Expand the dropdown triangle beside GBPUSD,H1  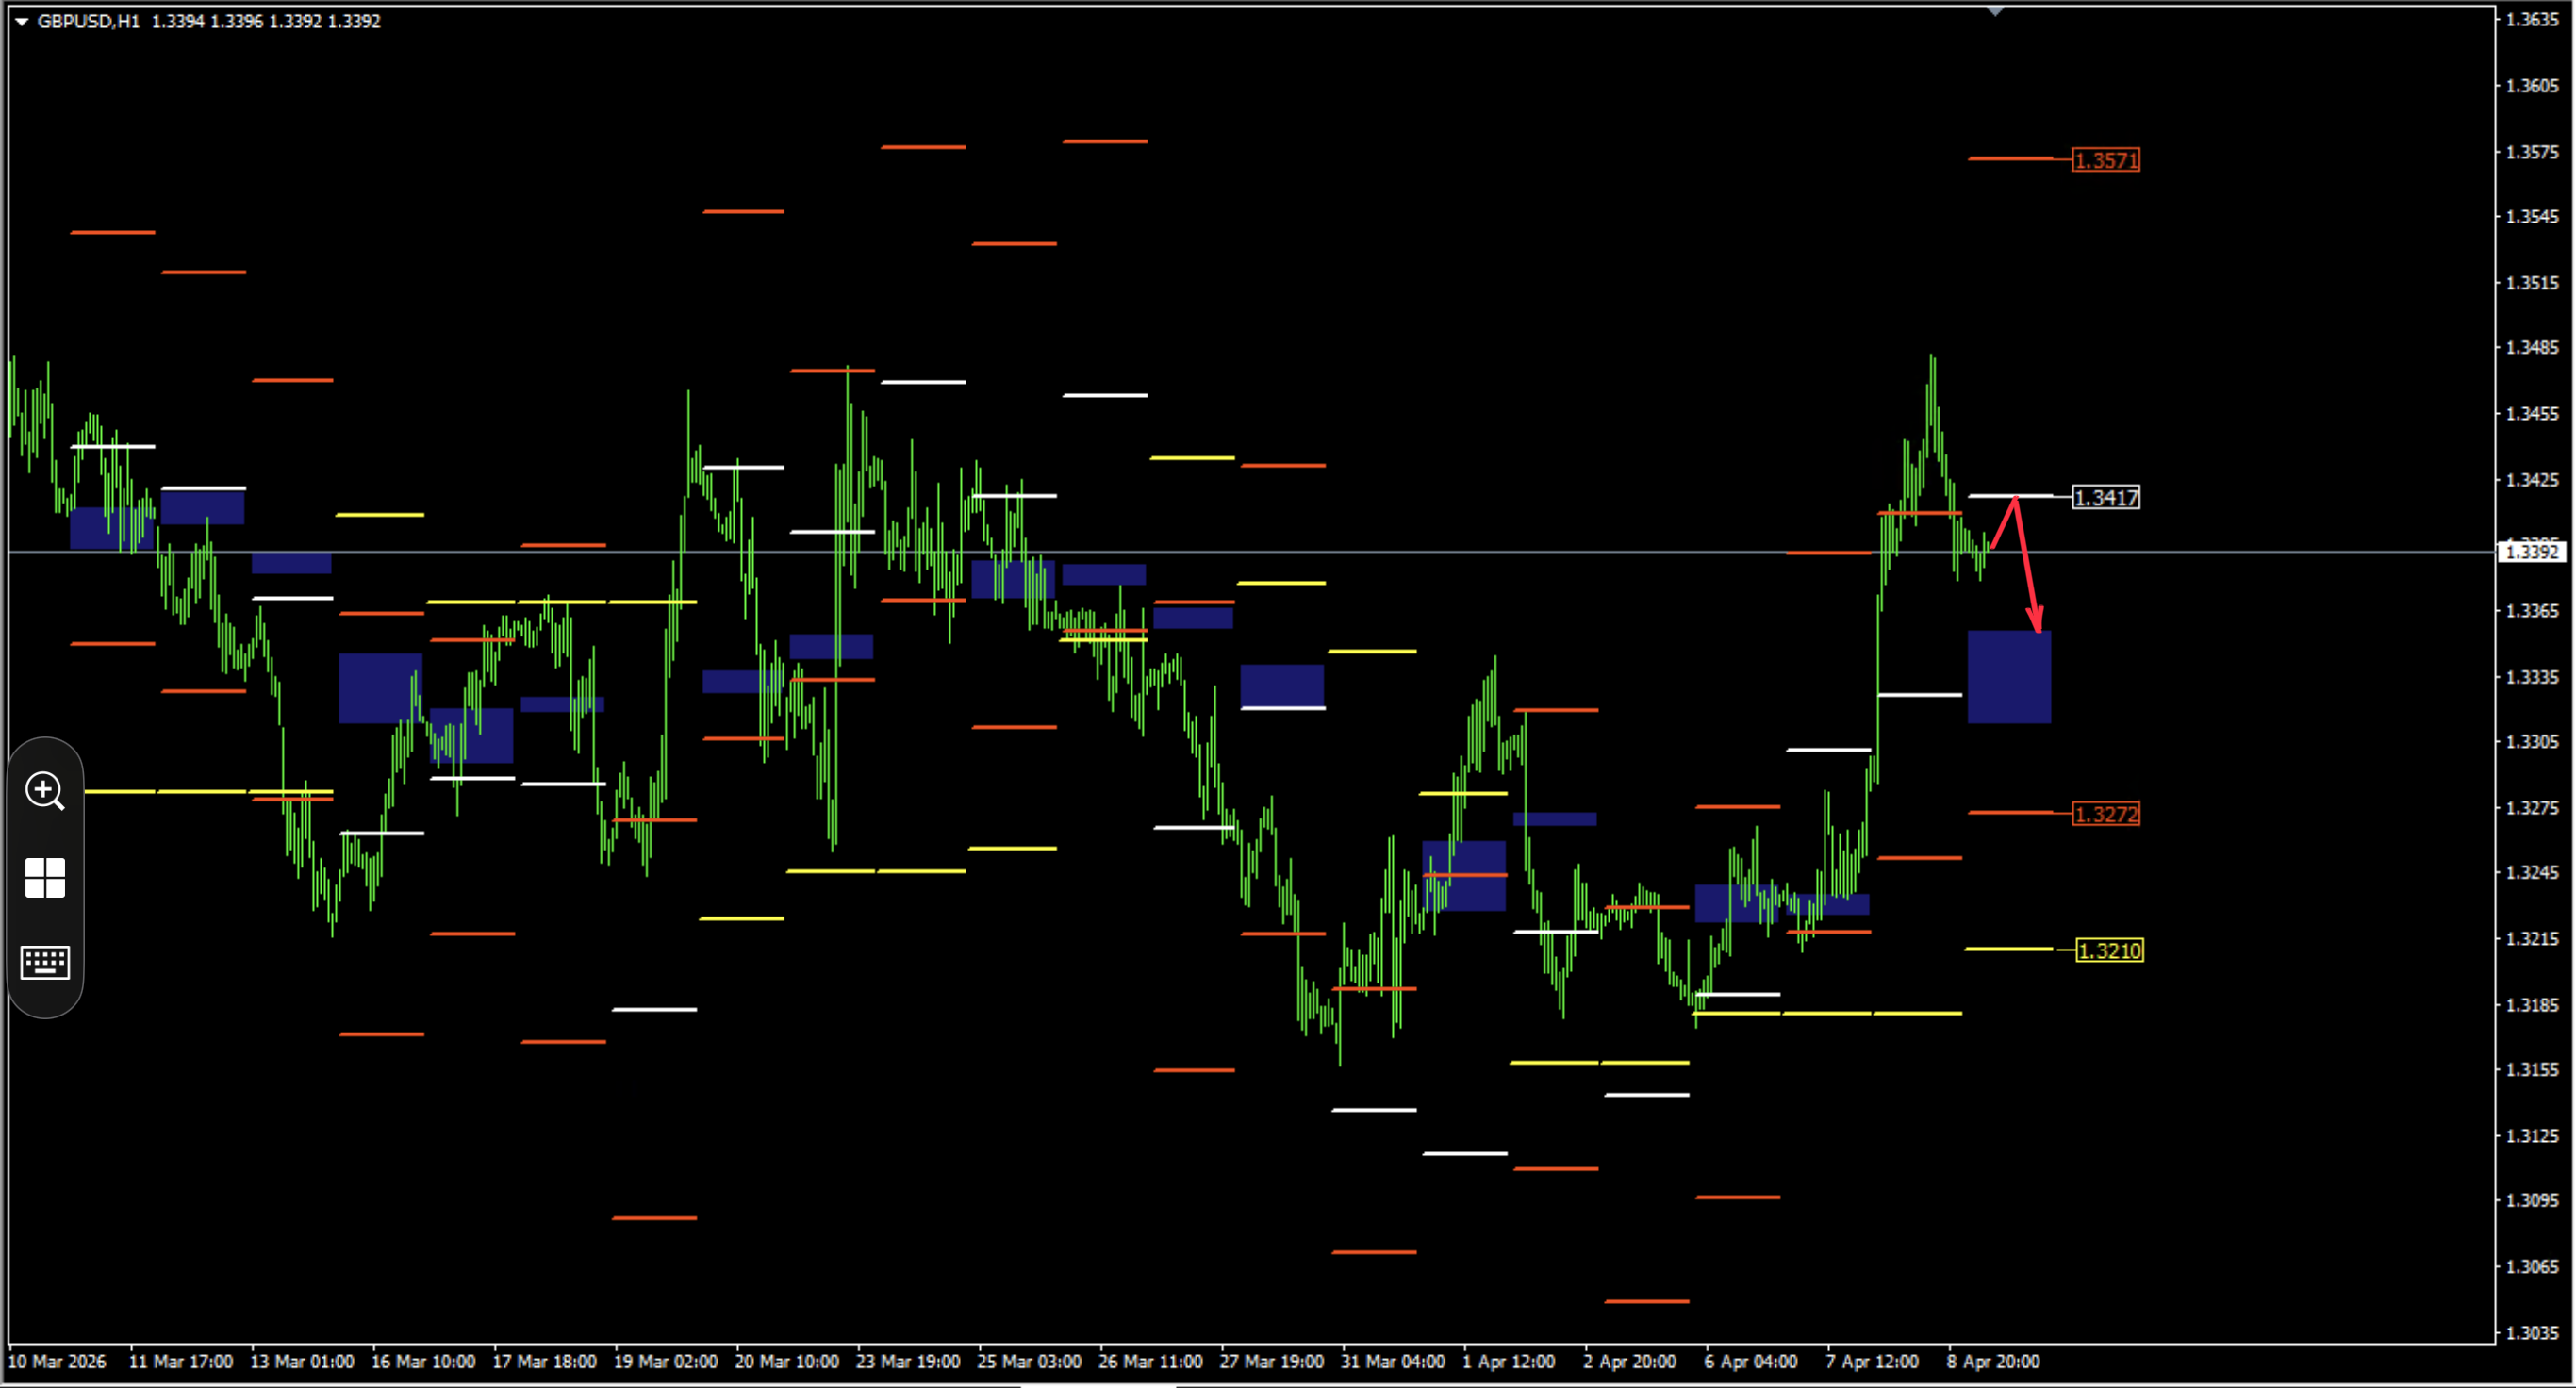[21, 21]
